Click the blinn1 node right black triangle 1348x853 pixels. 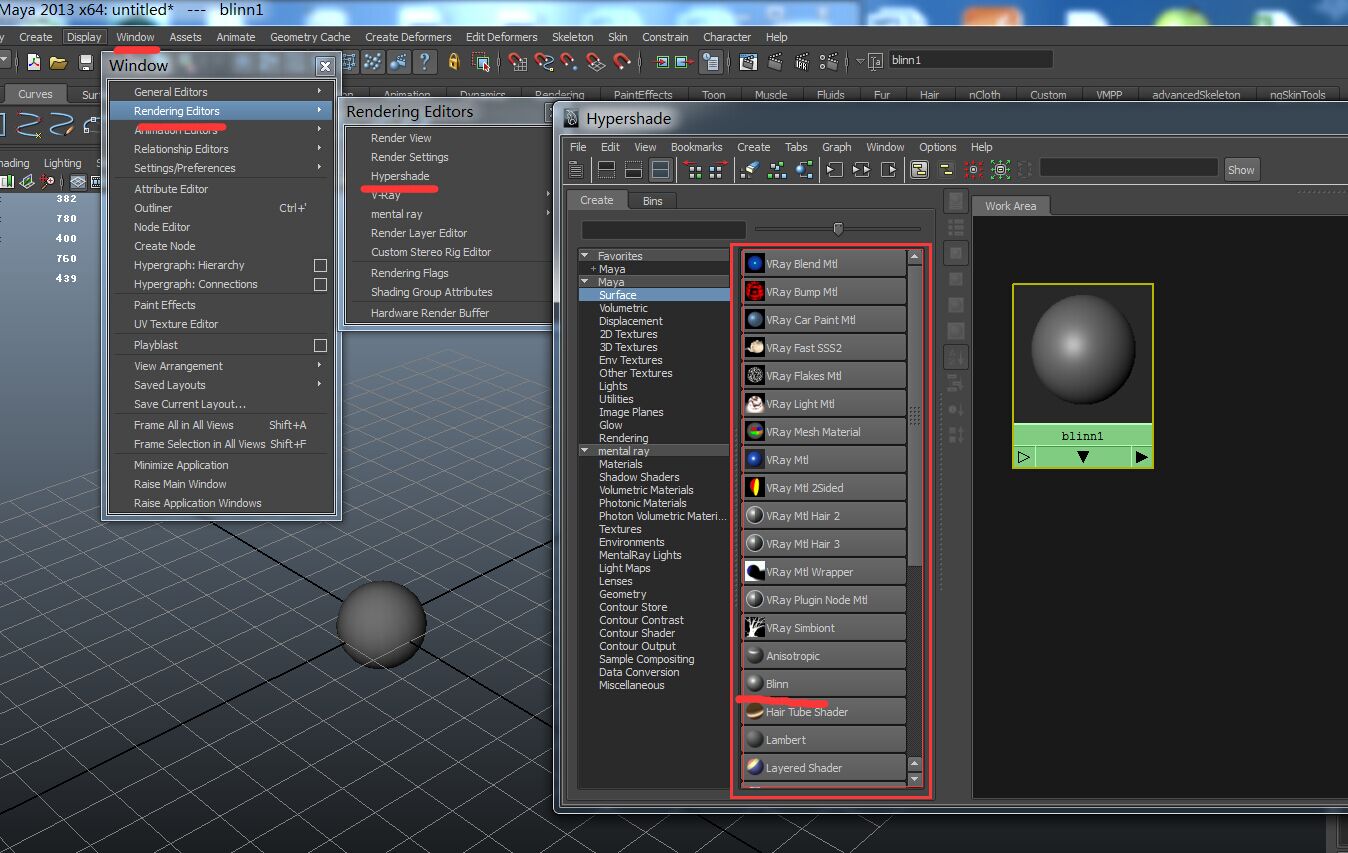(x=1141, y=457)
